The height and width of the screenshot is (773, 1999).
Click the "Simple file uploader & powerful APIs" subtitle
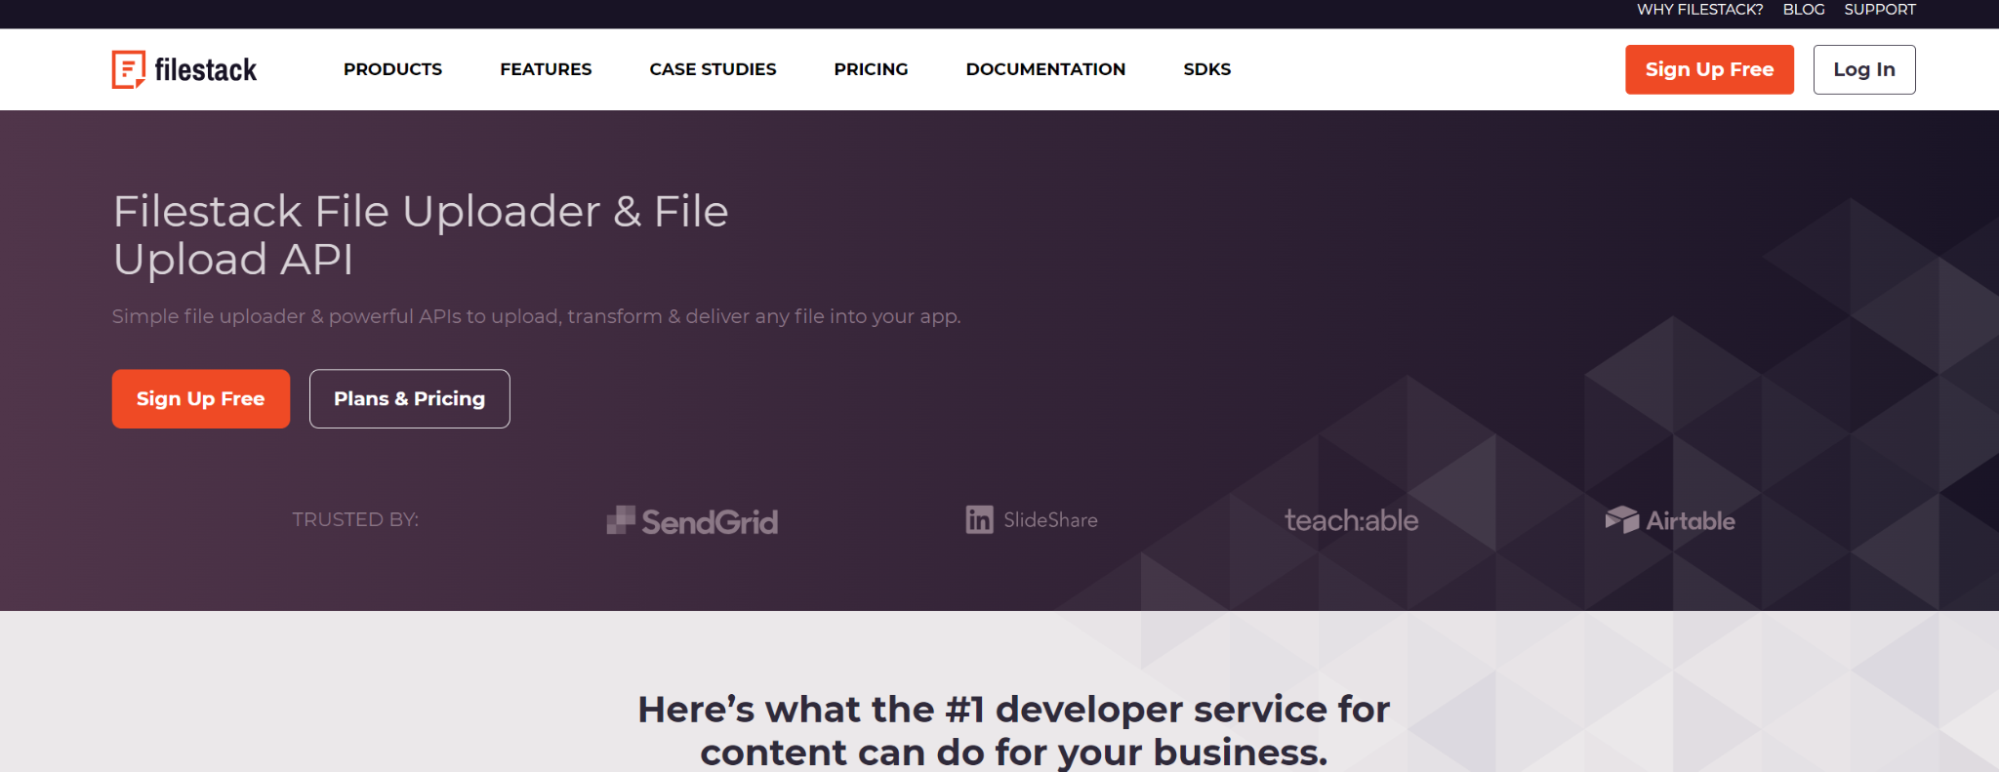(536, 316)
